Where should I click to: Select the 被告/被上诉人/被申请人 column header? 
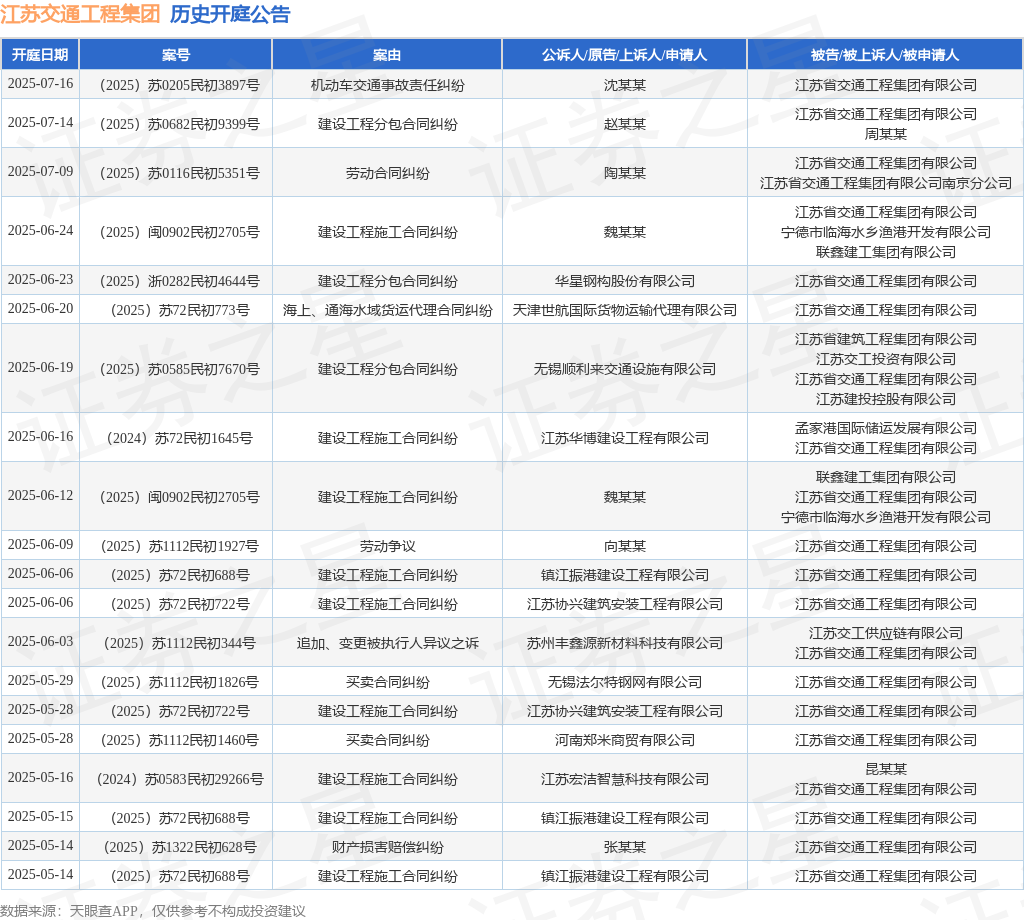(x=885, y=55)
